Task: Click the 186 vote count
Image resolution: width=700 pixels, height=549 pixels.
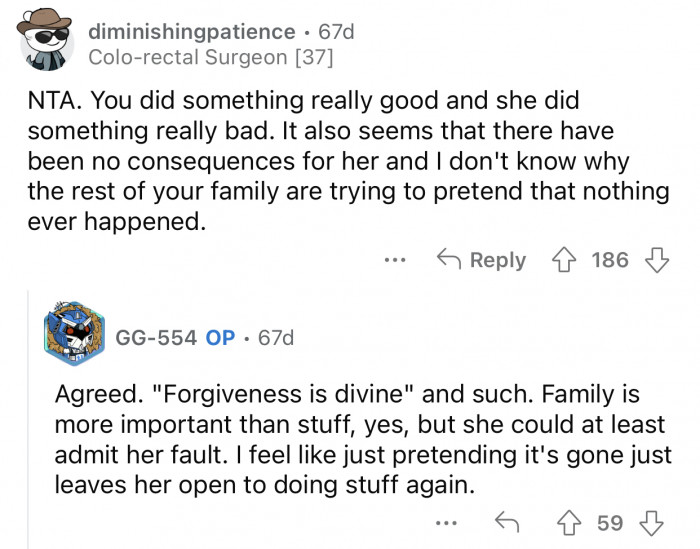Action: click(x=610, y=260)
